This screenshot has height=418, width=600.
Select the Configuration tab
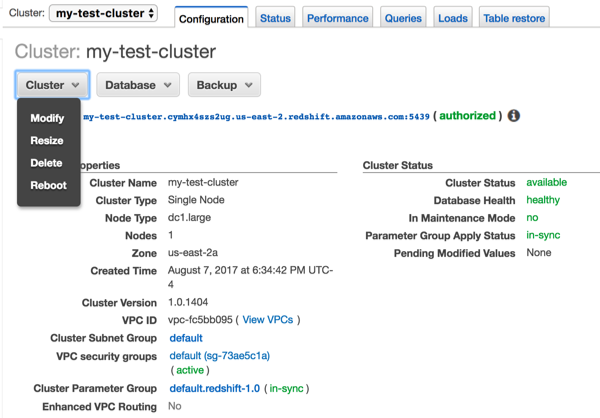(x=211, y=18)
